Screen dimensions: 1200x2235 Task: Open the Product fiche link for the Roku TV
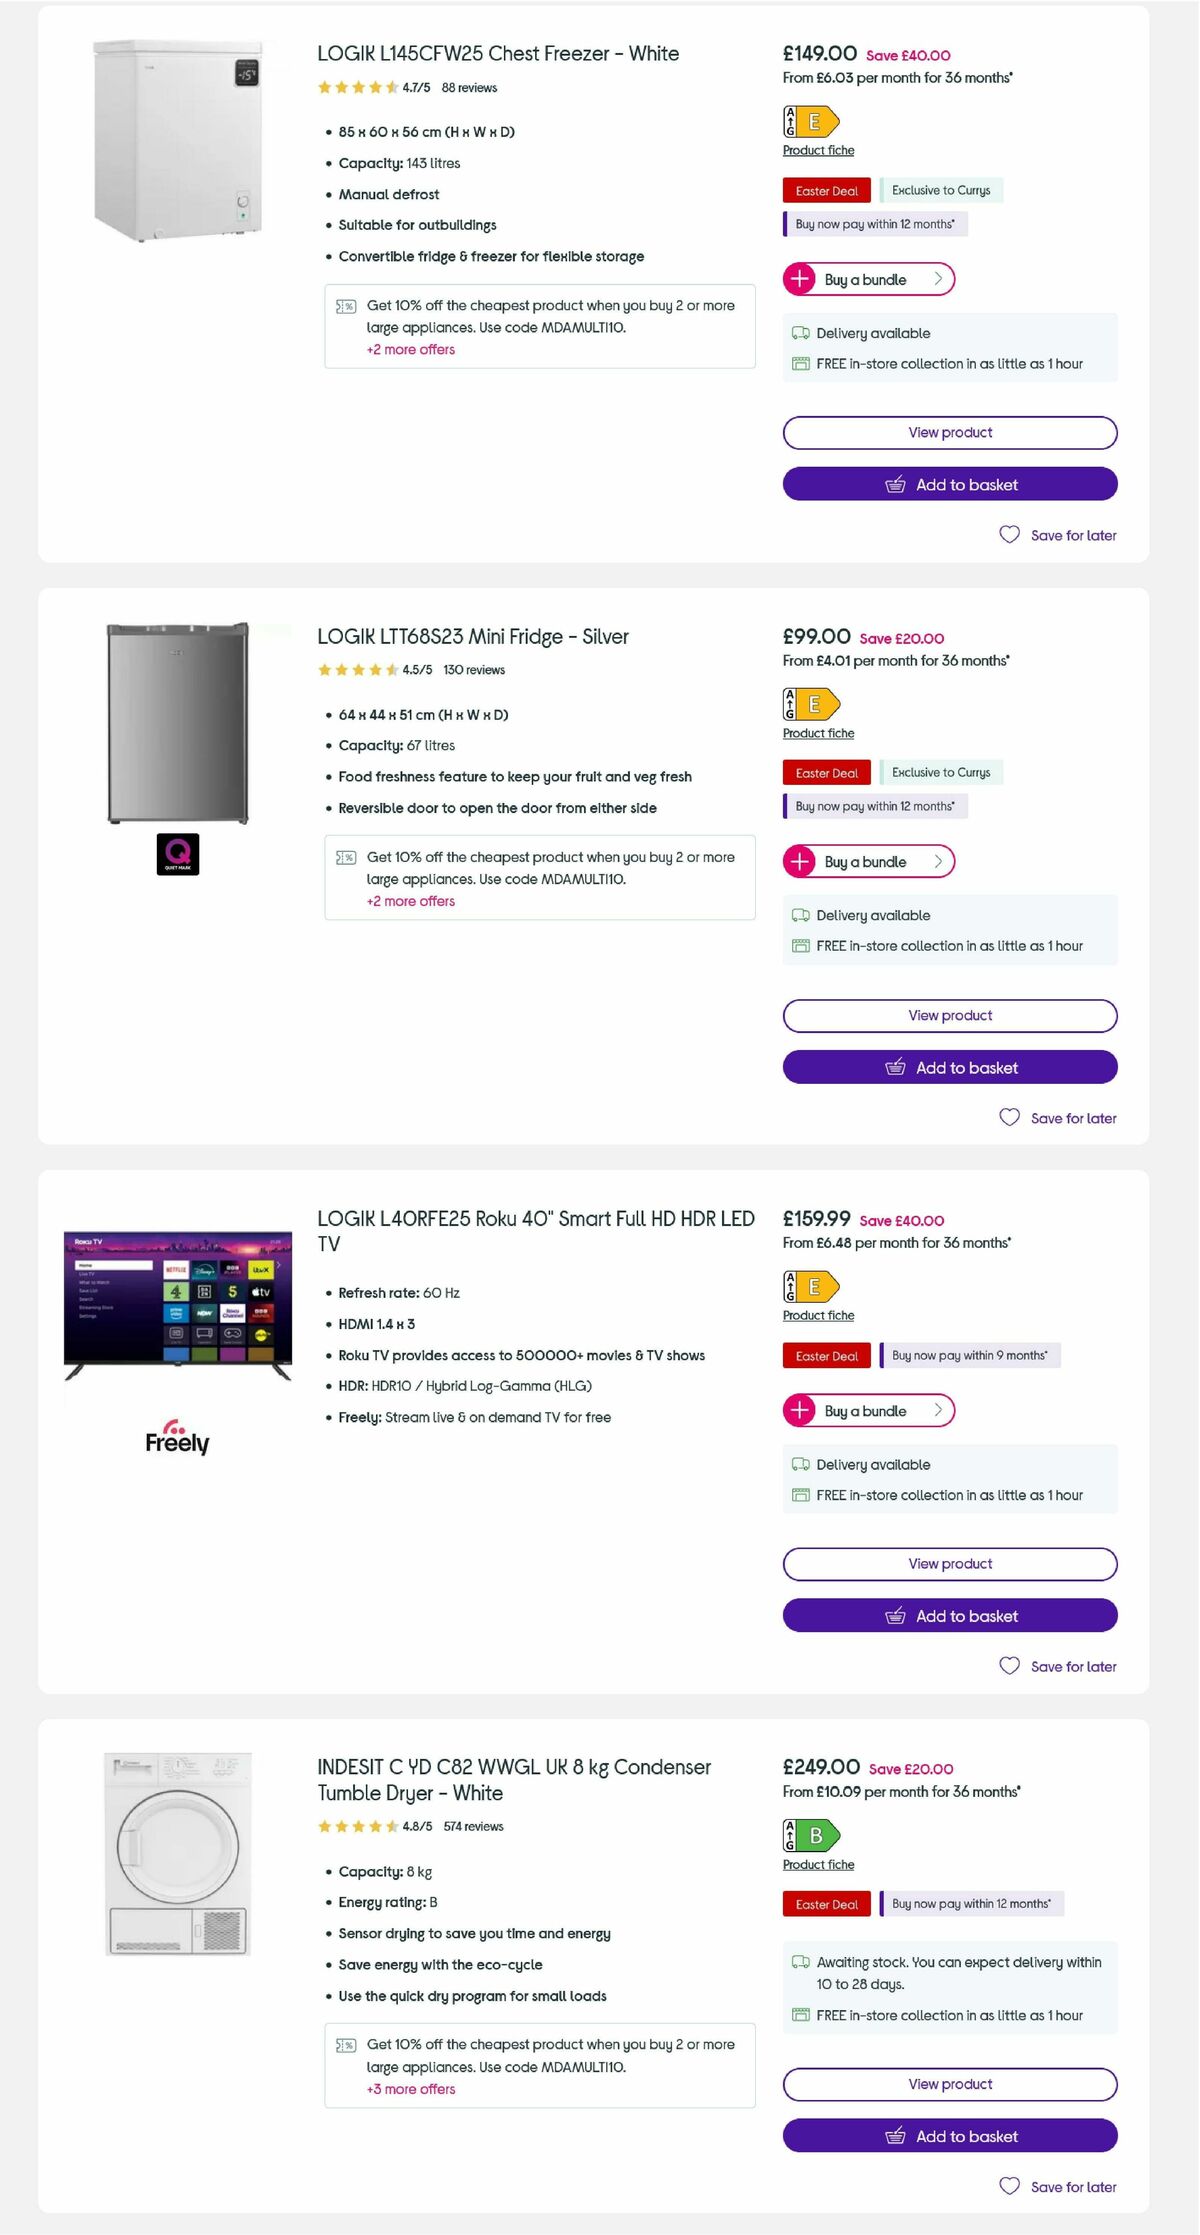pos(817,1316)
